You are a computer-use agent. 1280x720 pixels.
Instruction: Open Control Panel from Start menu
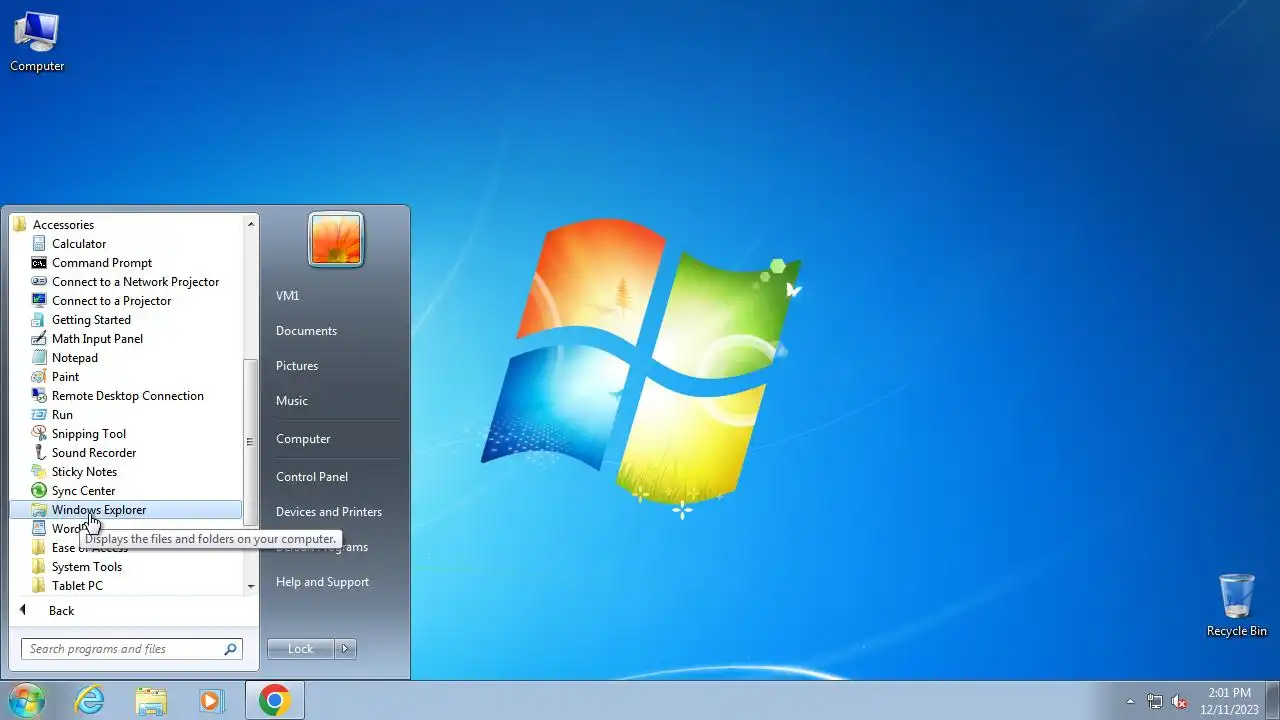point(312,477)
